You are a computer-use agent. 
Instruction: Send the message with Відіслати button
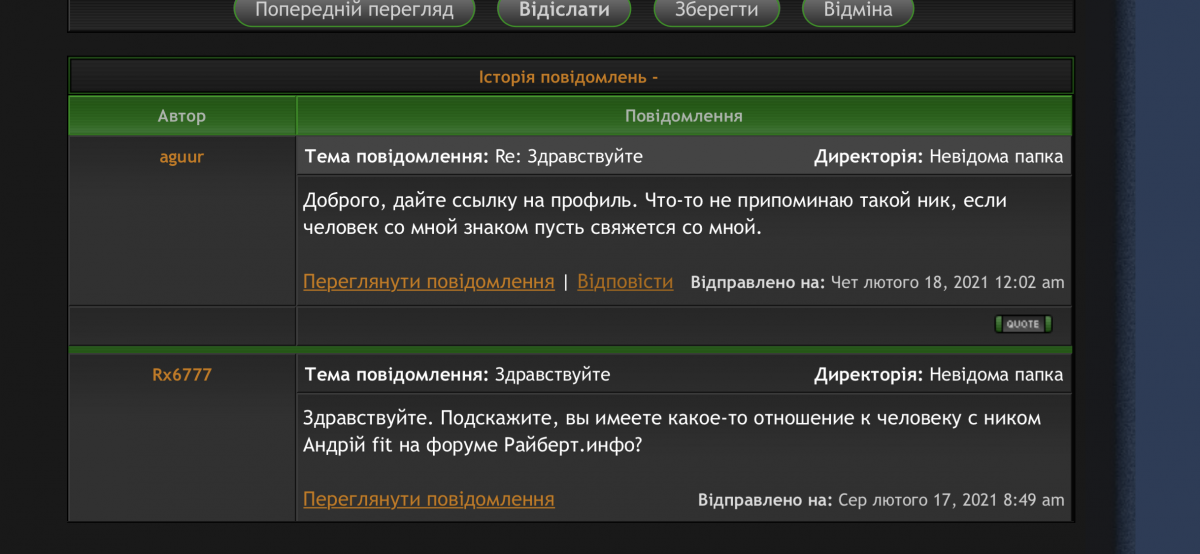pyautogui.click(x=565, y=11)
